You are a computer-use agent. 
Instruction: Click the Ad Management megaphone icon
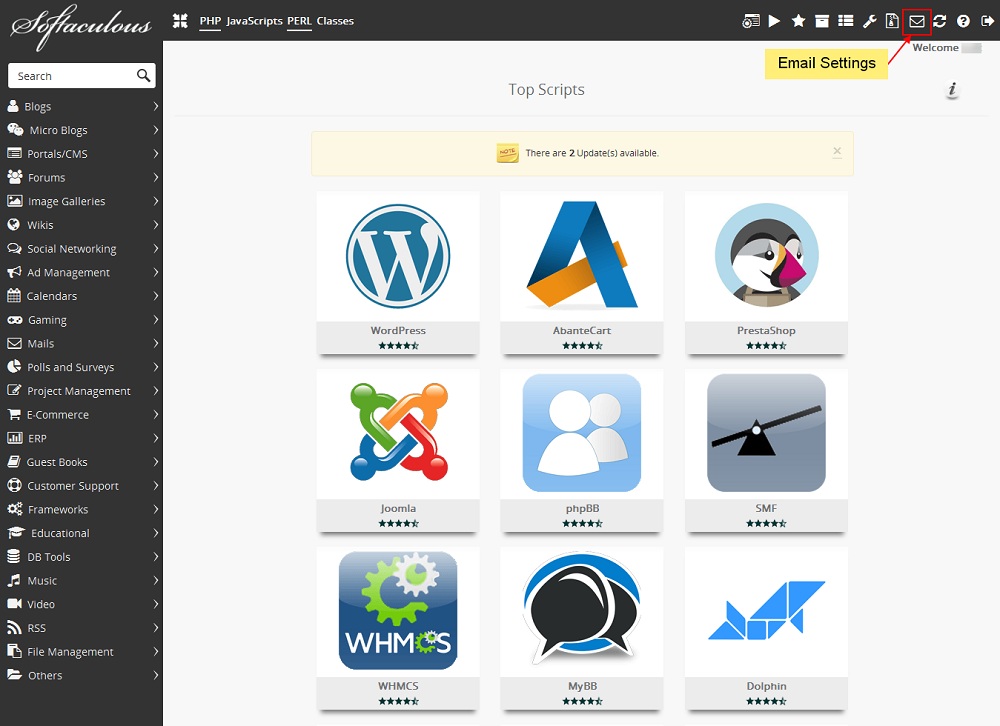click(x=14, y=272)
